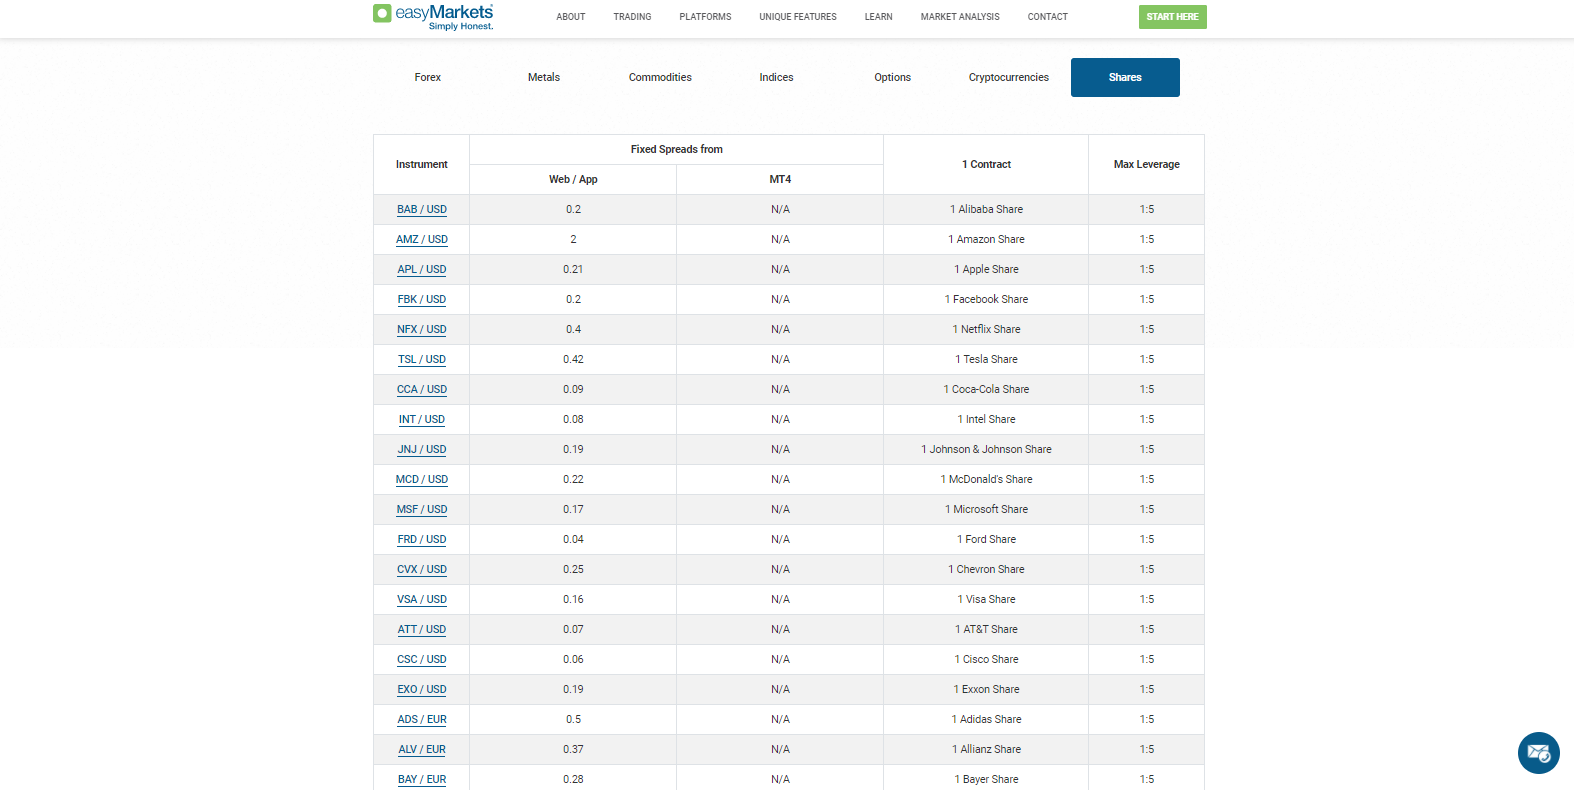Click the MT4 column header

780,179
